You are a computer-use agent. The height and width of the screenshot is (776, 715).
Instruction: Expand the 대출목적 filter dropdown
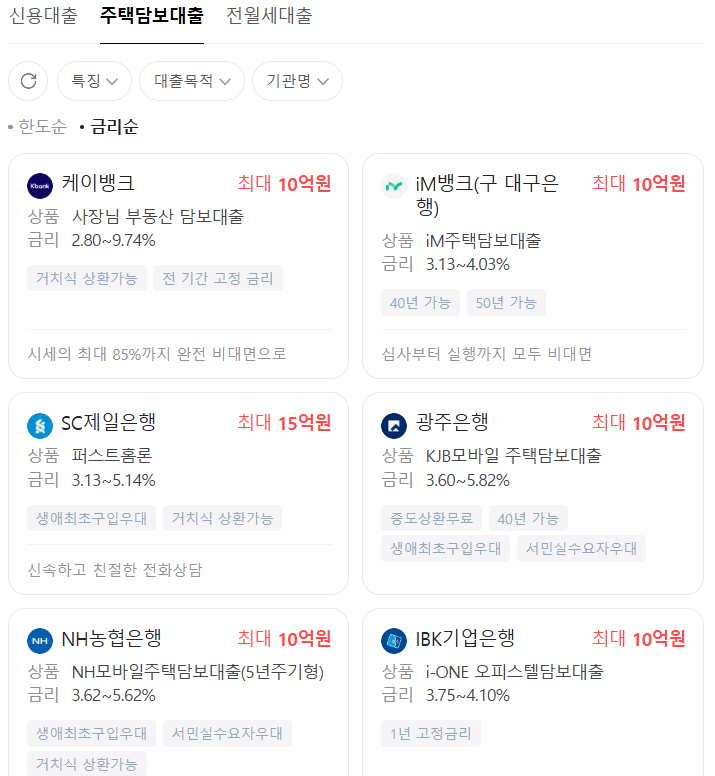click(x=191, y=81)
